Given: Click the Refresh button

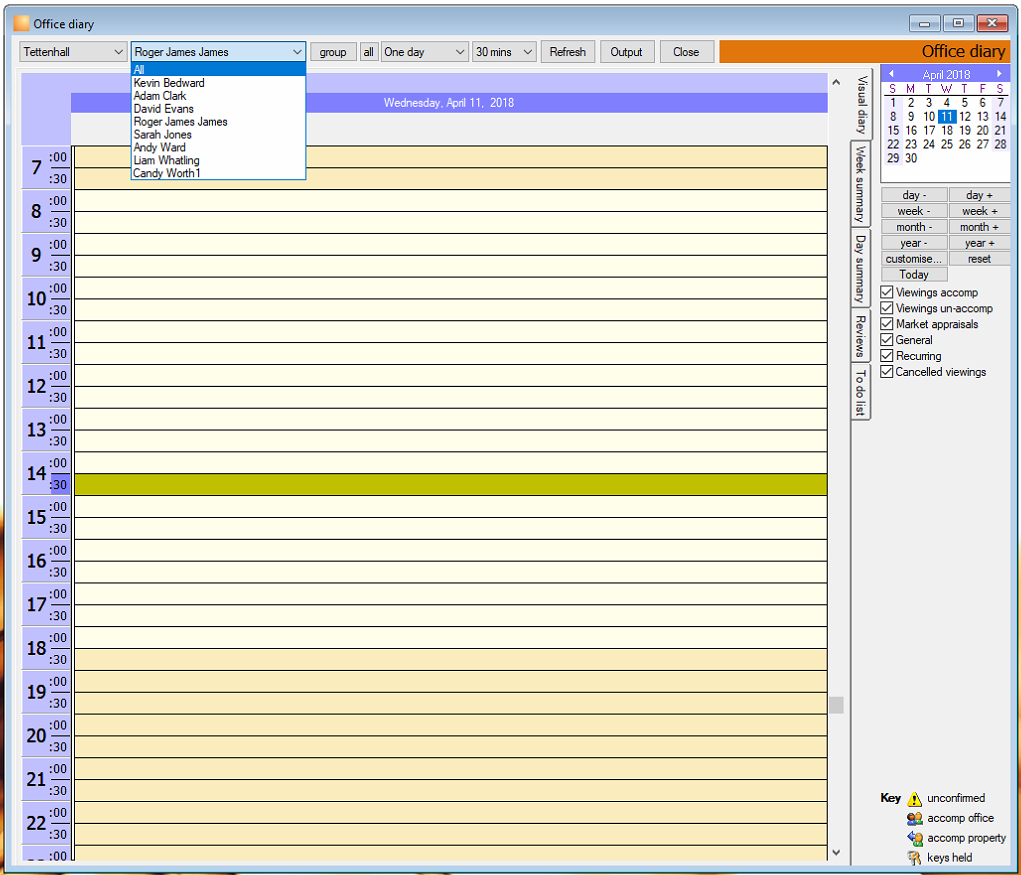Looking at the screenshot, I should (x=567, y=52).
